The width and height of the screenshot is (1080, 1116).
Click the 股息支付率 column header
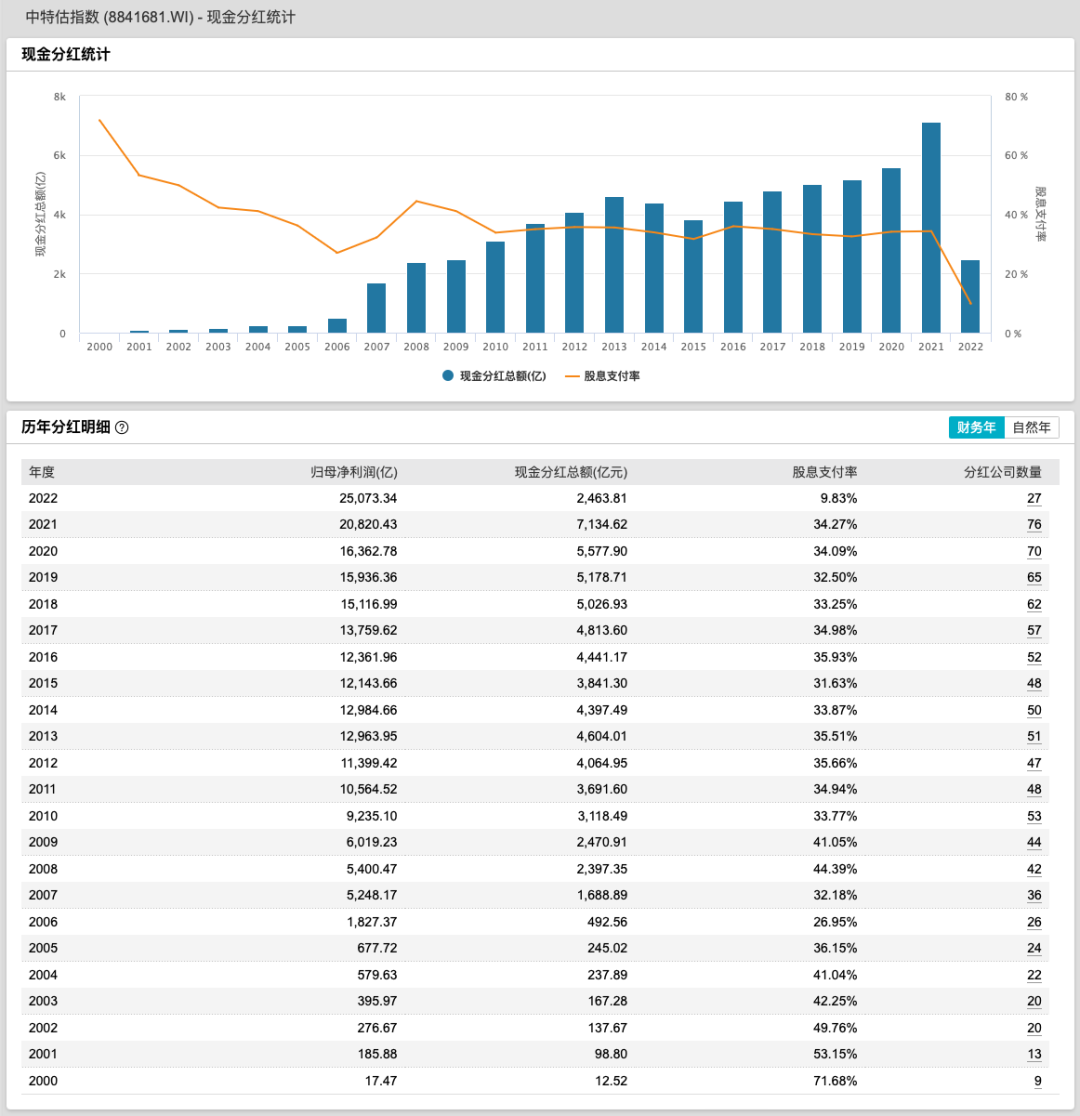point(824,472)
